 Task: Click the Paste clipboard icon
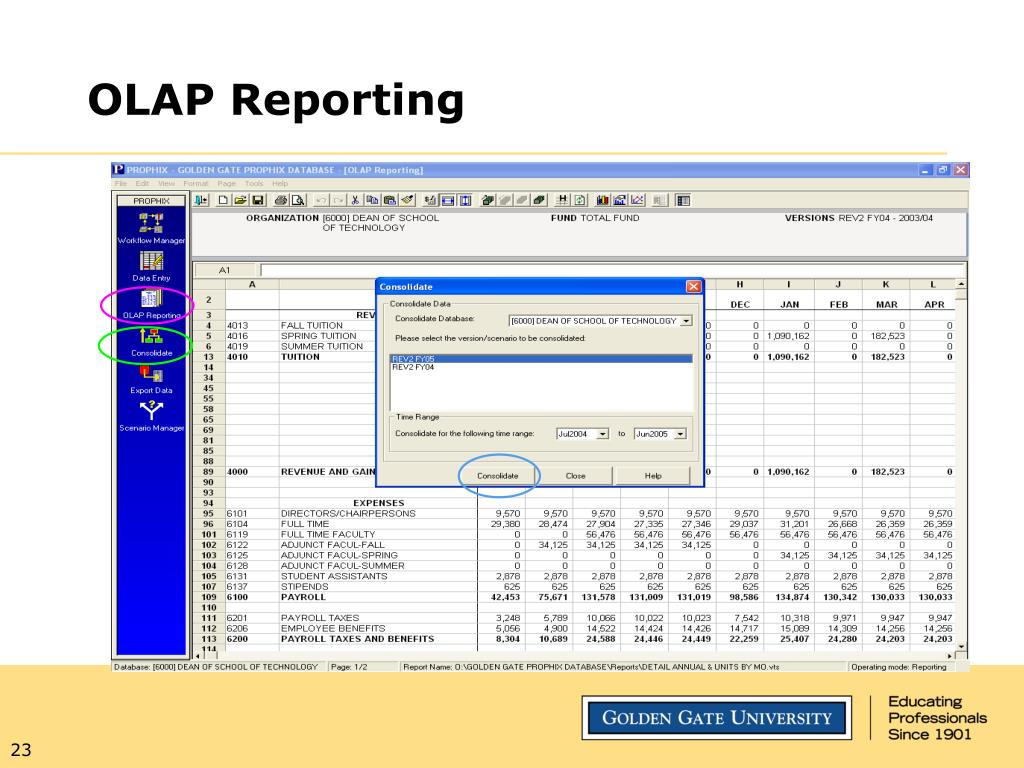(390, 200)
